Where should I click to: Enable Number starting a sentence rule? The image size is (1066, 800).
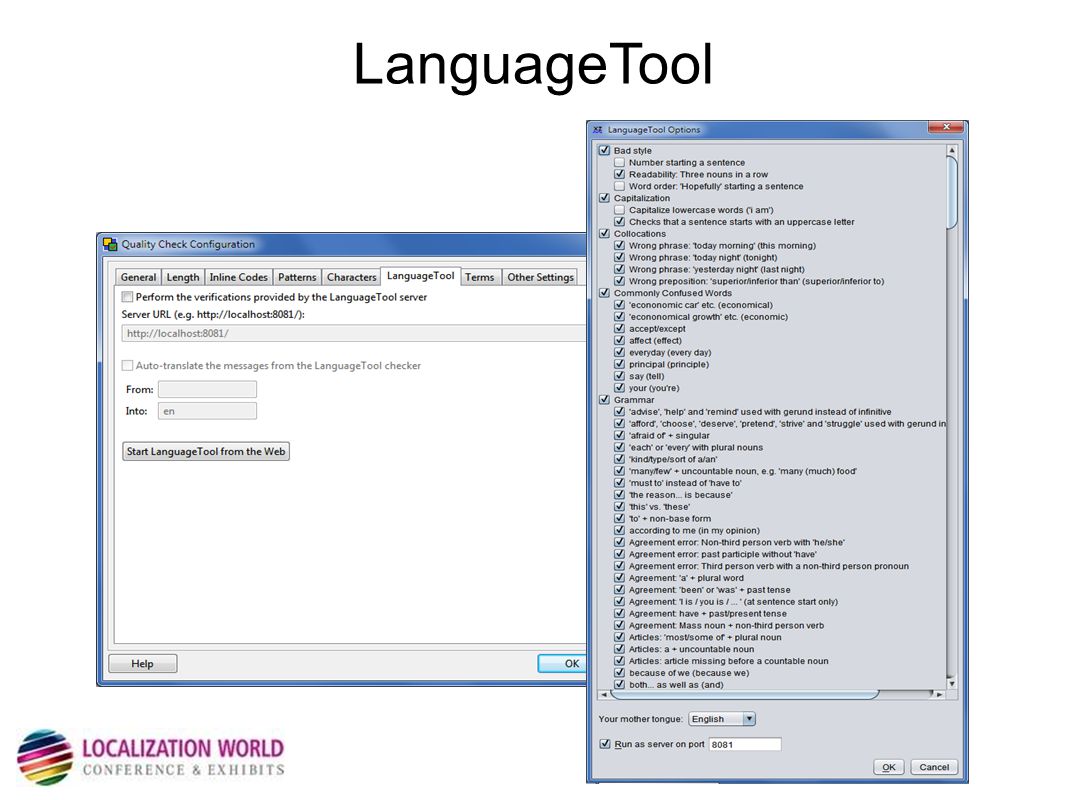(x=619, y=162)
